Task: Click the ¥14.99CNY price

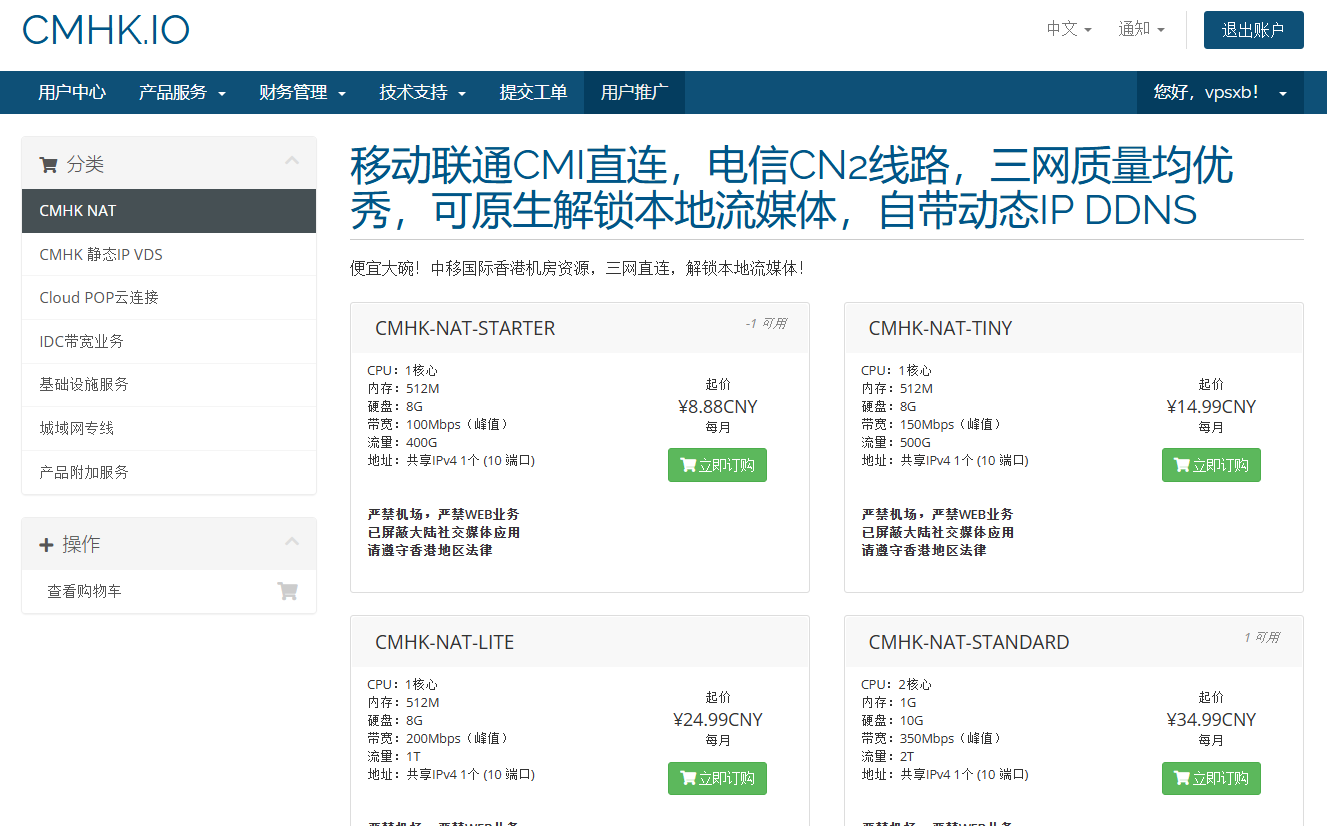Action: 1211,407
